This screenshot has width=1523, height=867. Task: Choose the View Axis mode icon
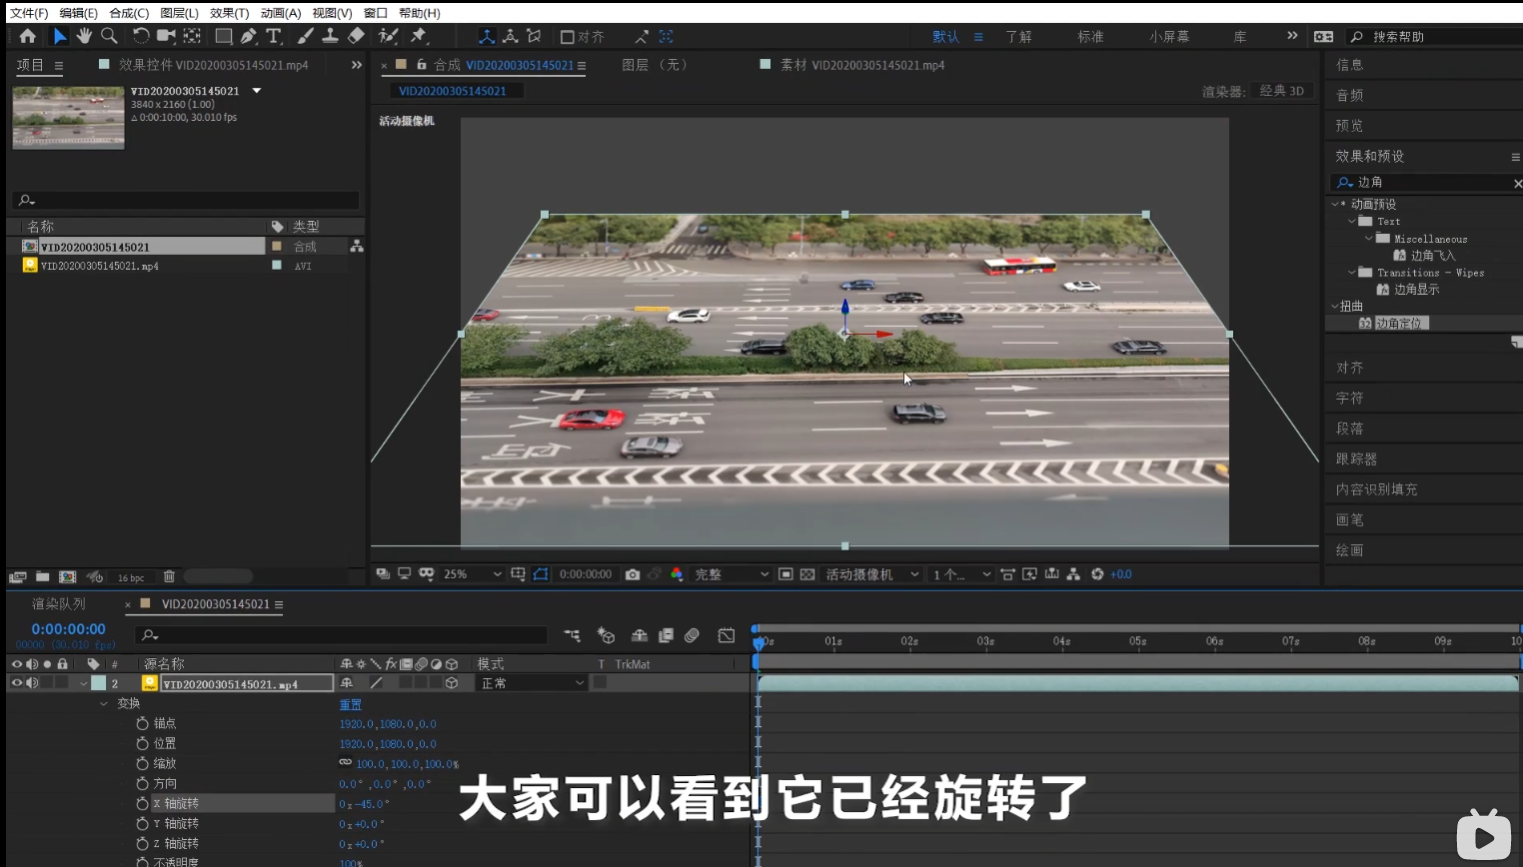(x=534, y=36)
